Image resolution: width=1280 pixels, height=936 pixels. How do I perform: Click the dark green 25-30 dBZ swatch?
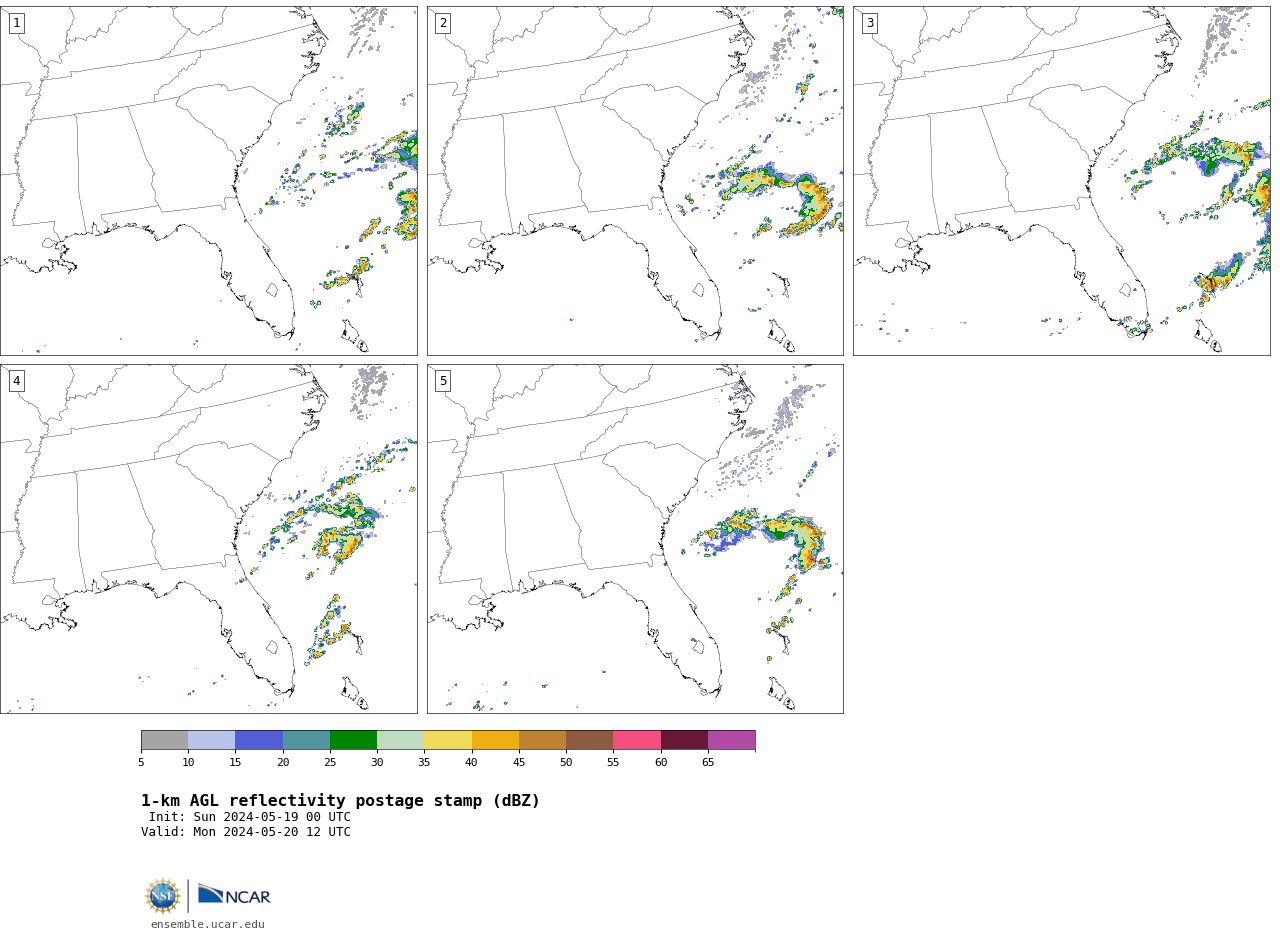tap(353, 740)
